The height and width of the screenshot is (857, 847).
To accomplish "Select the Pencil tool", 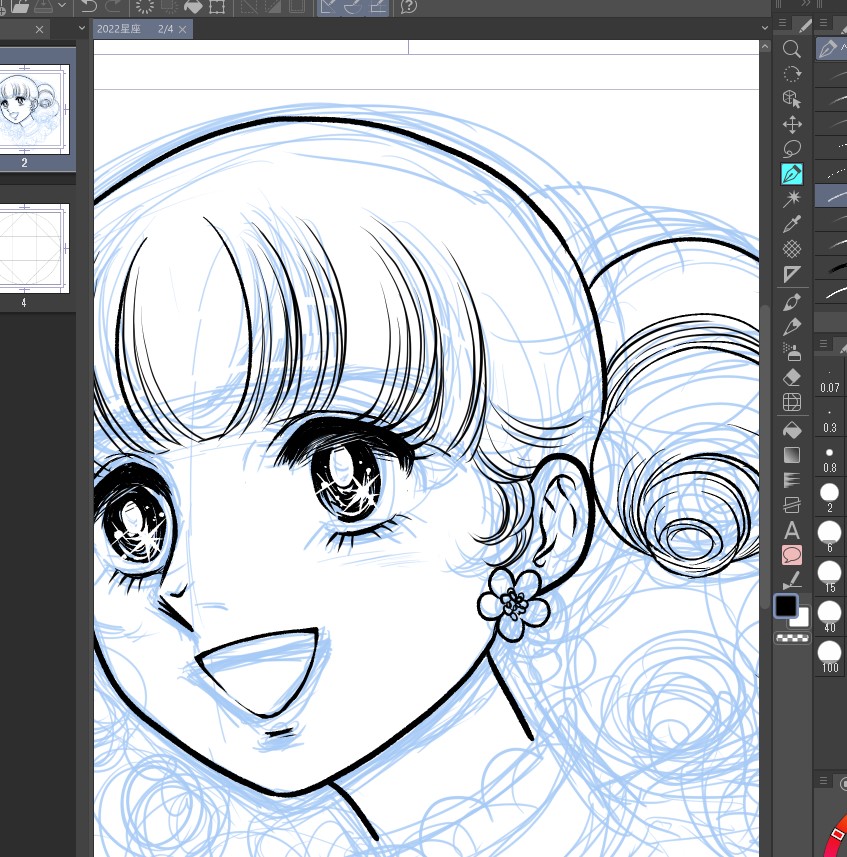I will pos(791,327).
